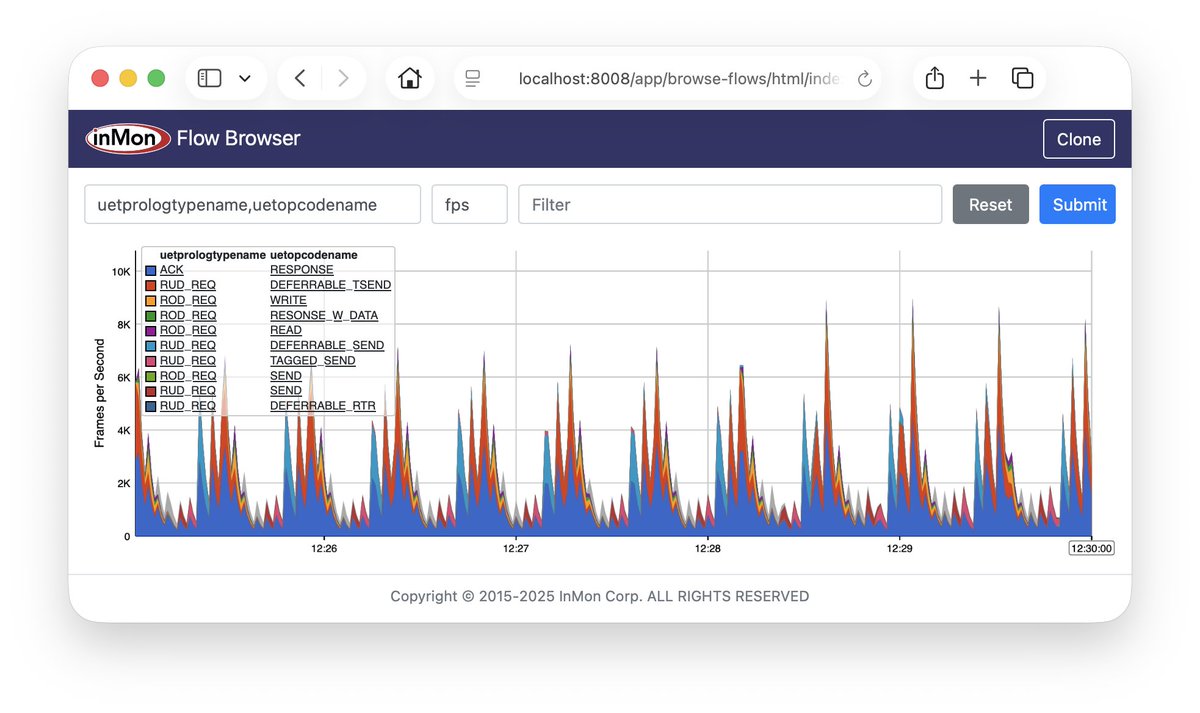
Task: Click the fps value field
Action: tap(469, 204)
